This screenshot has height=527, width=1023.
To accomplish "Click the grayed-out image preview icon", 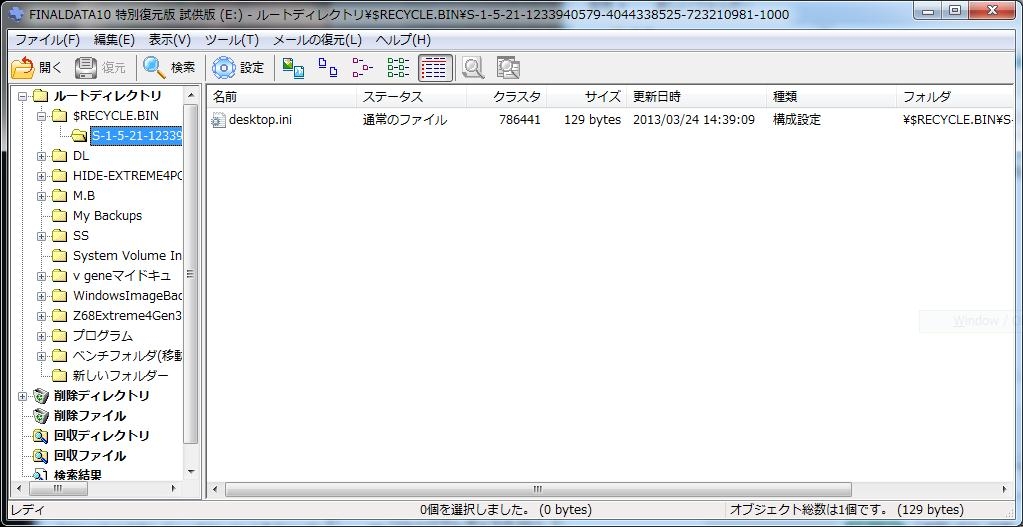I will [x=508, y=67].
